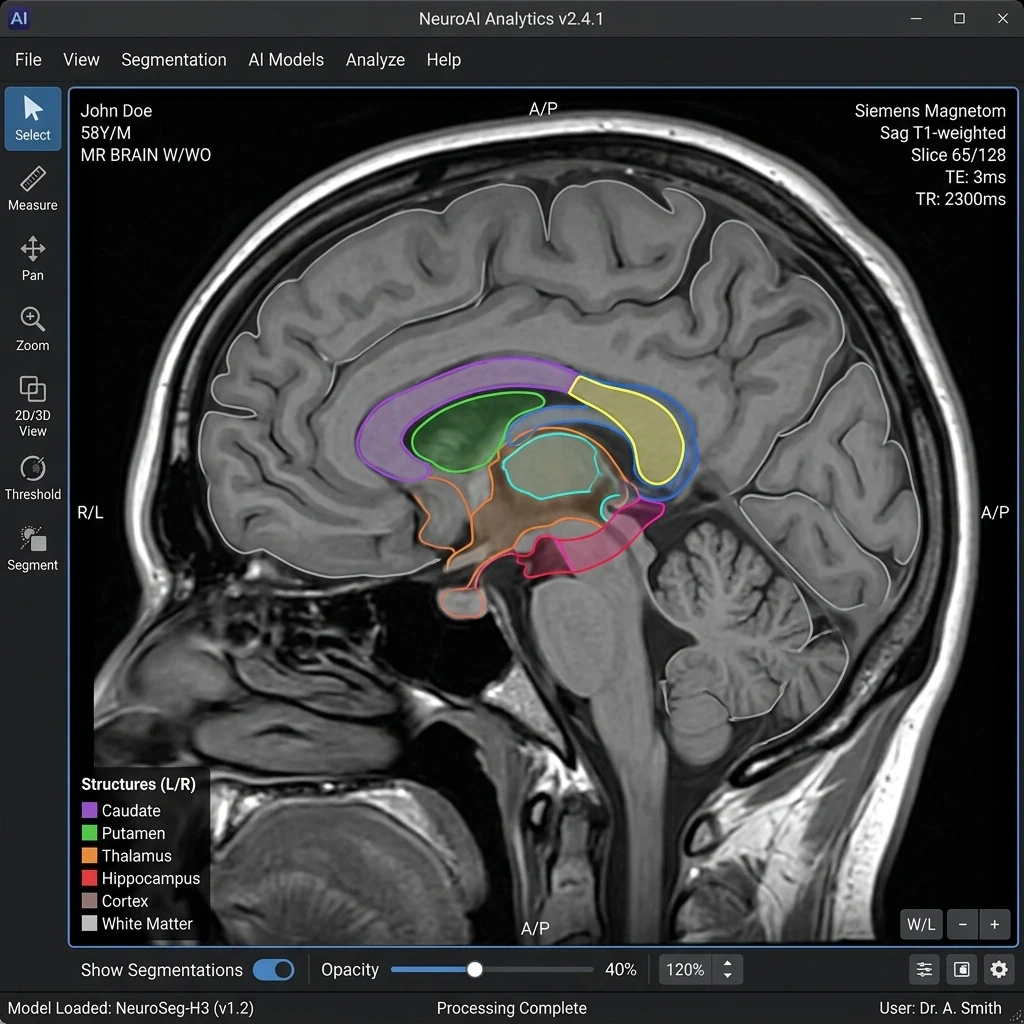Viewport: 1024px width, 1024px height.
Task: Maximize the NeuroAI Analytics window
Action: [x=959, y=18]
